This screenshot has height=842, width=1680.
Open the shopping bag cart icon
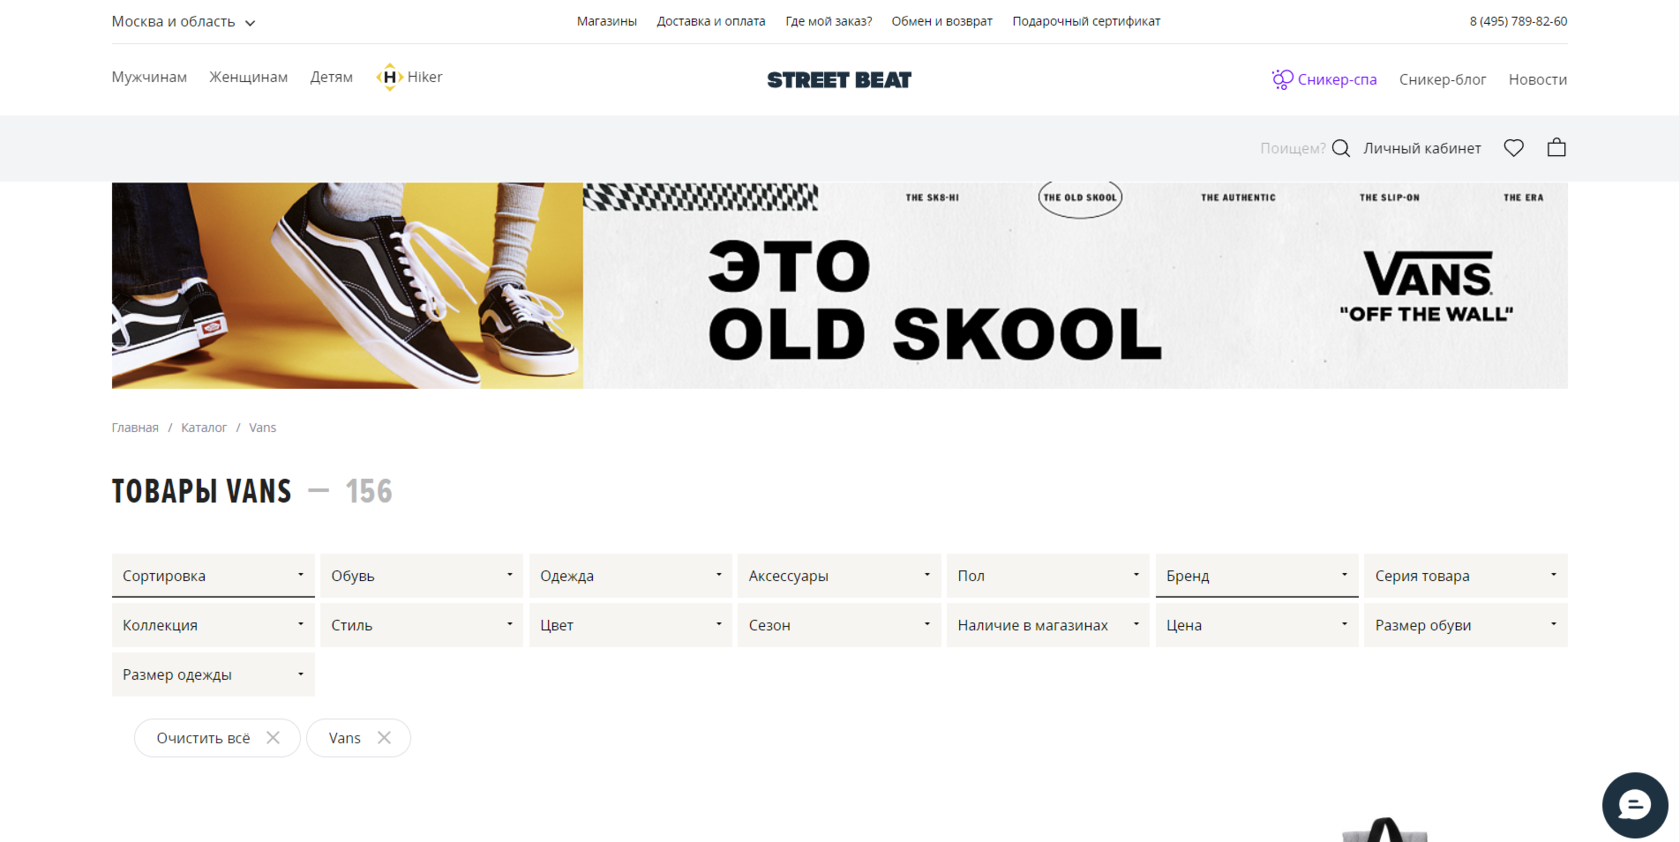pos(1557,147)
